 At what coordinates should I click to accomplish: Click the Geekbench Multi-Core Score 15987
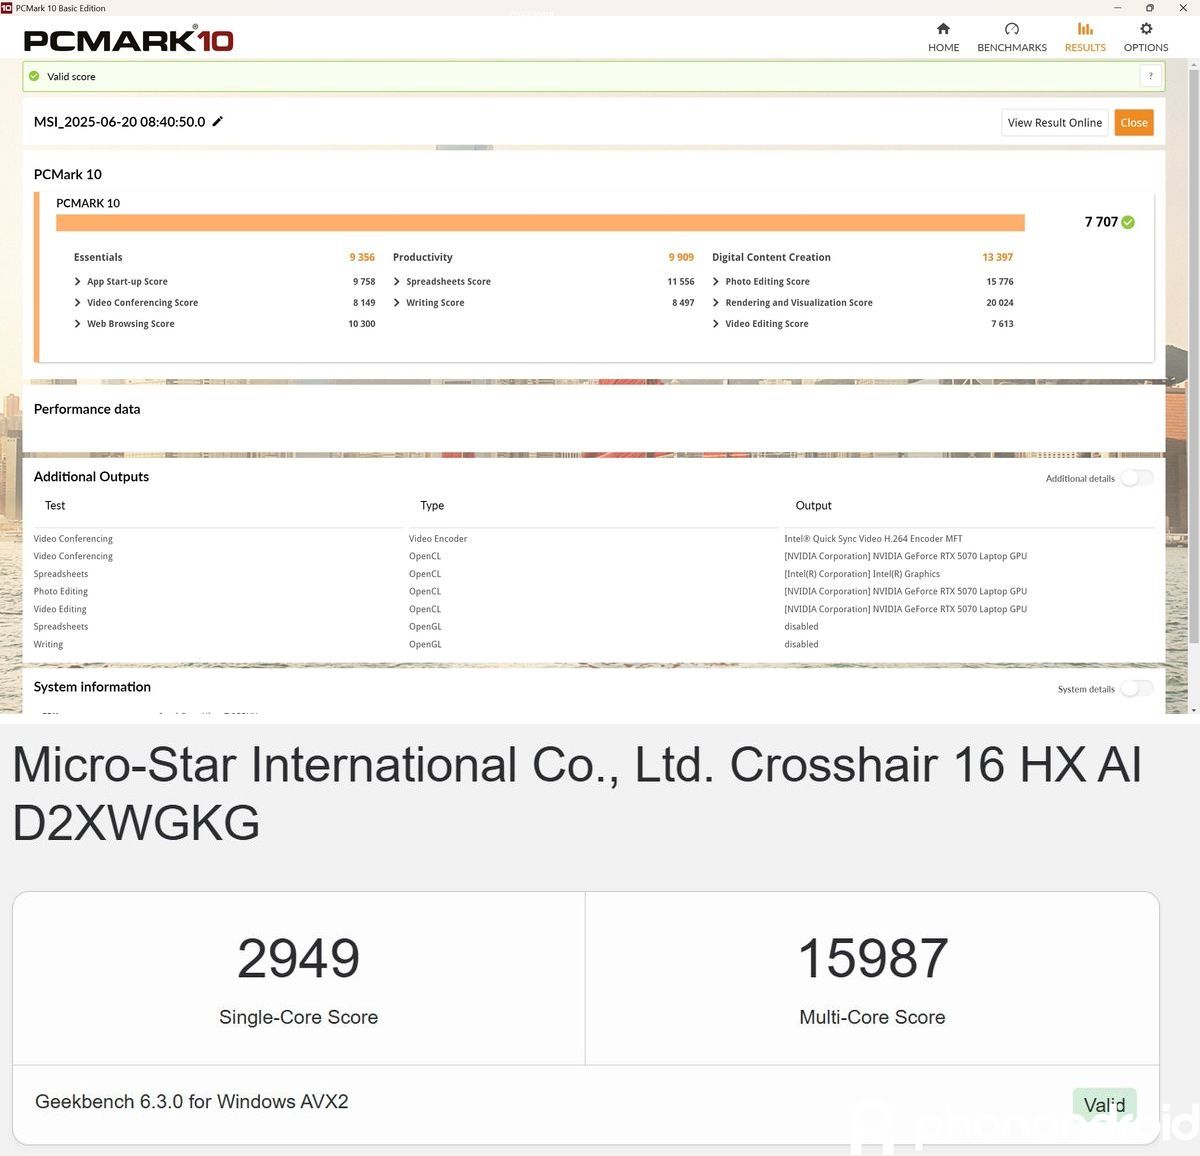(873, 959)
